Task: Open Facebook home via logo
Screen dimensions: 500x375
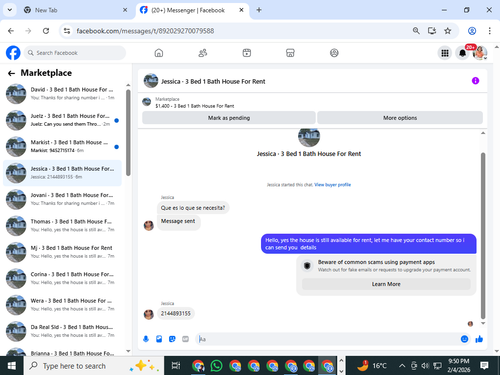Action: 13,53
